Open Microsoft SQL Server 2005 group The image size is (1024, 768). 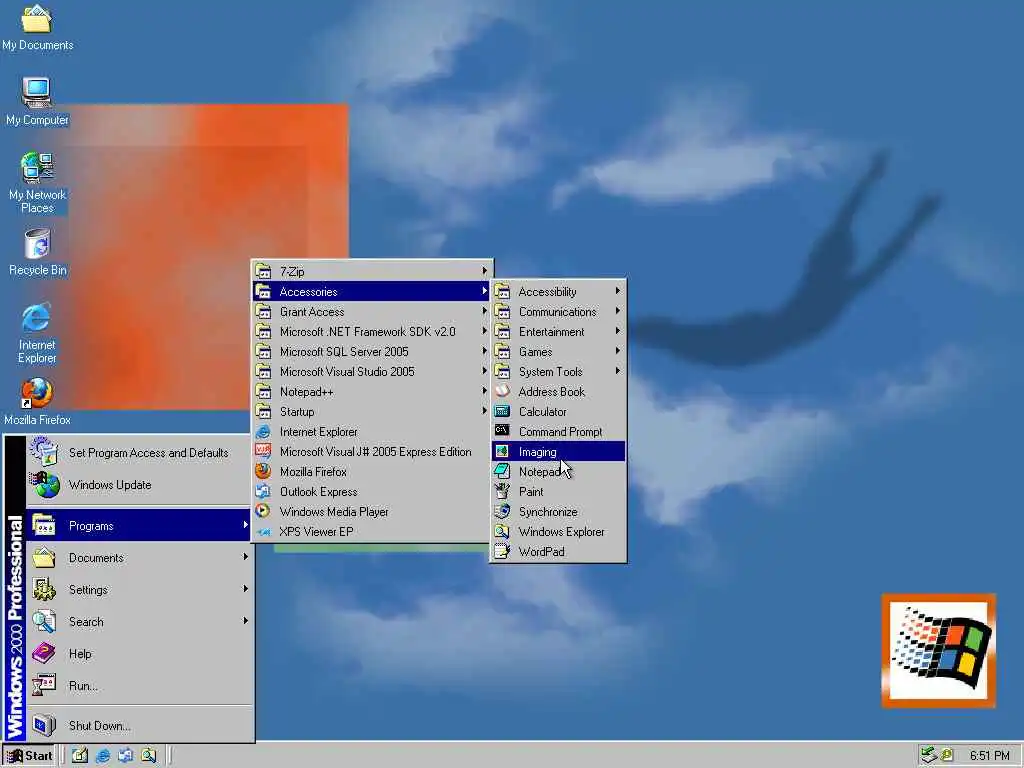pos(372,351)
